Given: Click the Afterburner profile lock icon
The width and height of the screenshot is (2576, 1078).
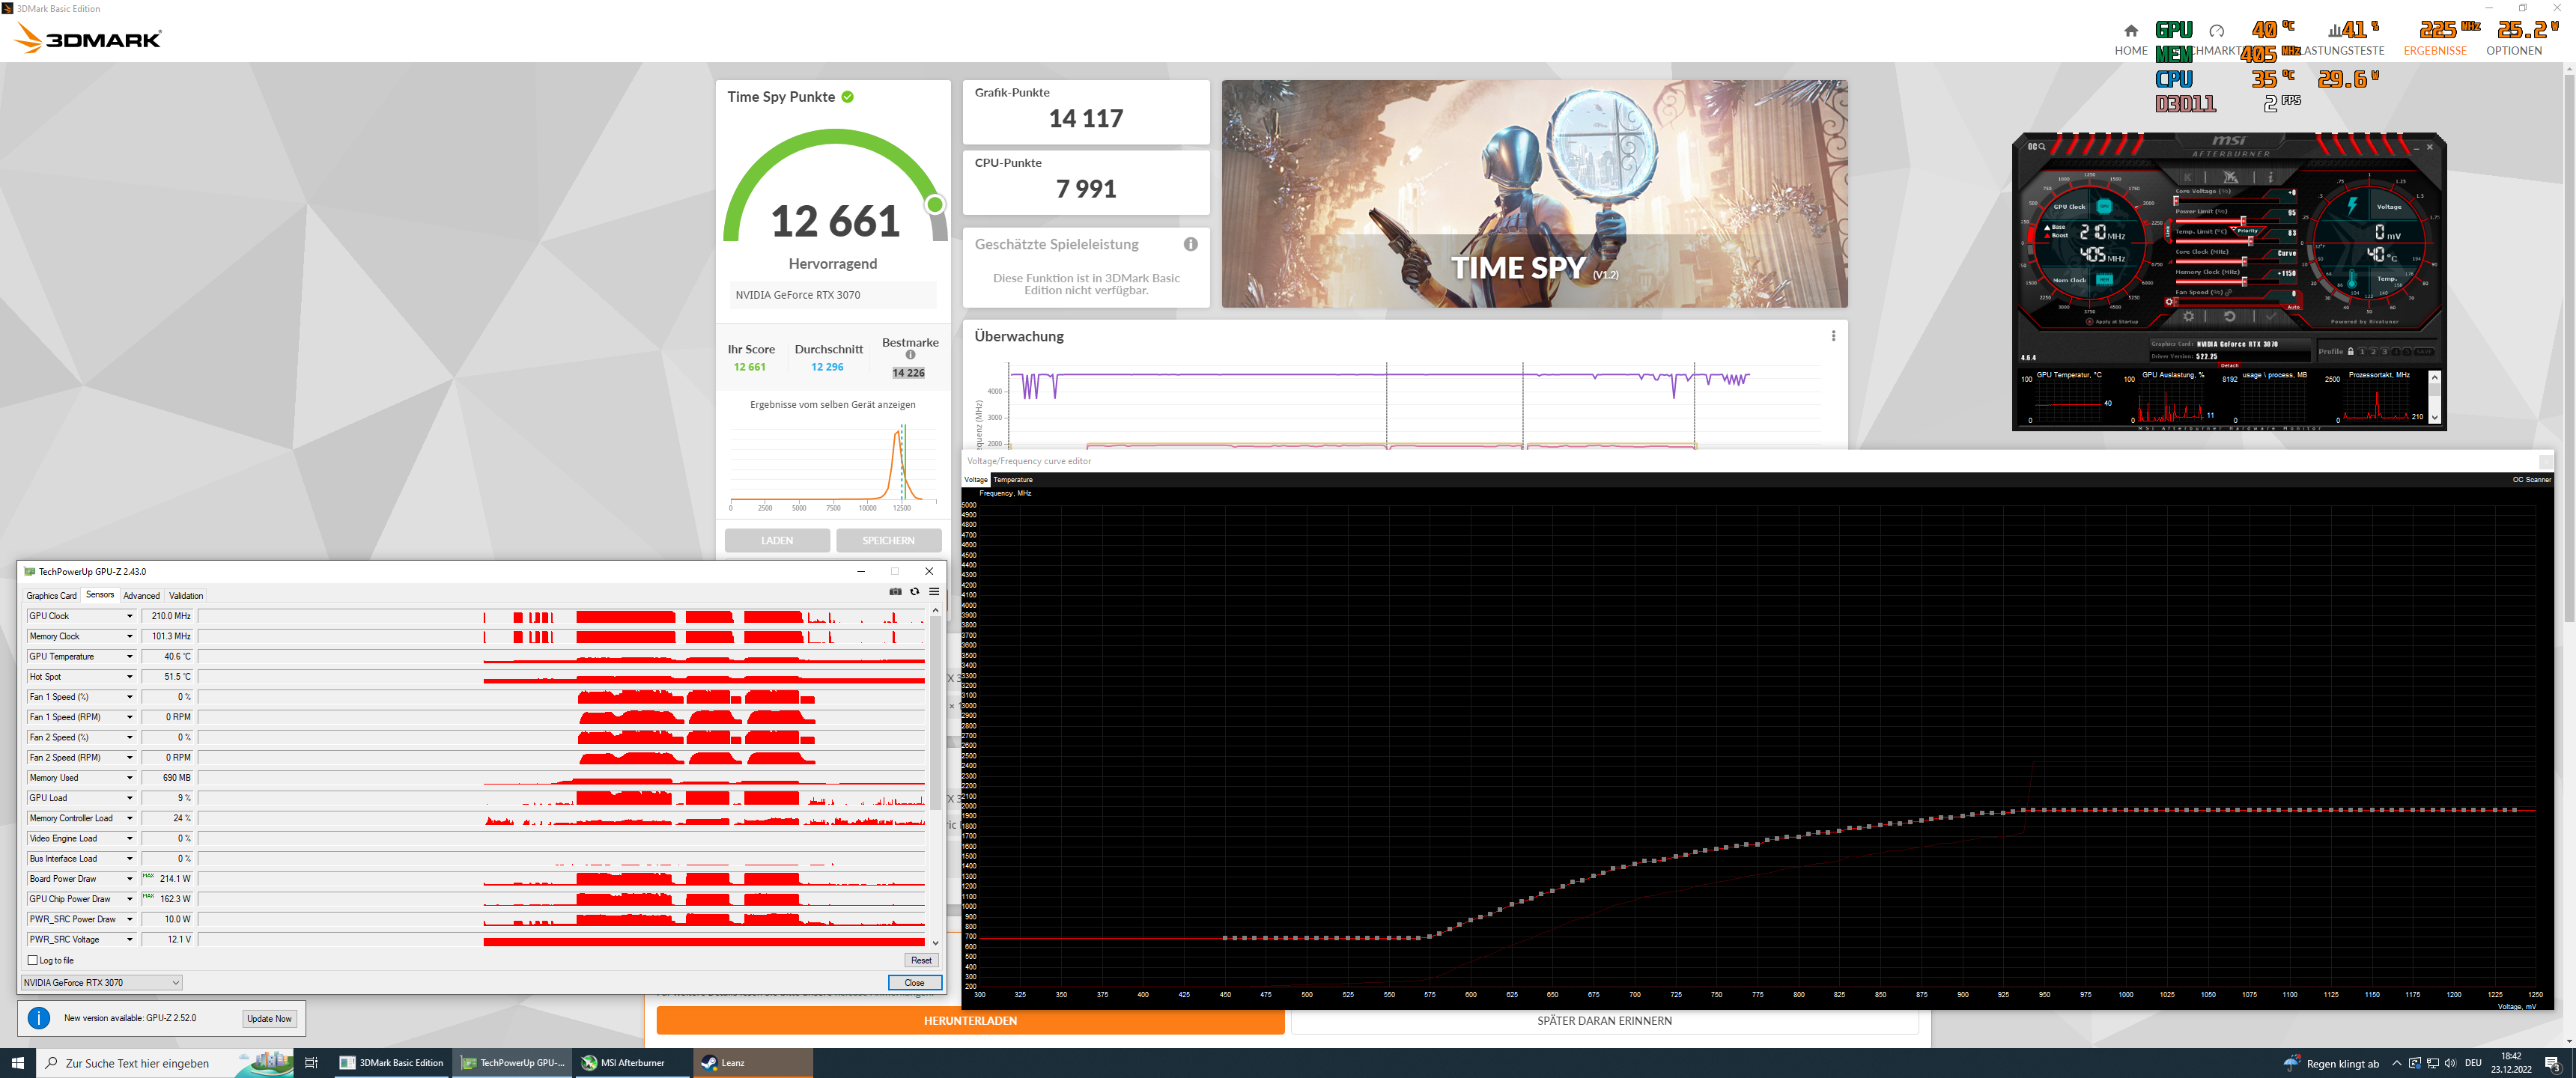Looking at the screenshot, I should click(2351, 352).
